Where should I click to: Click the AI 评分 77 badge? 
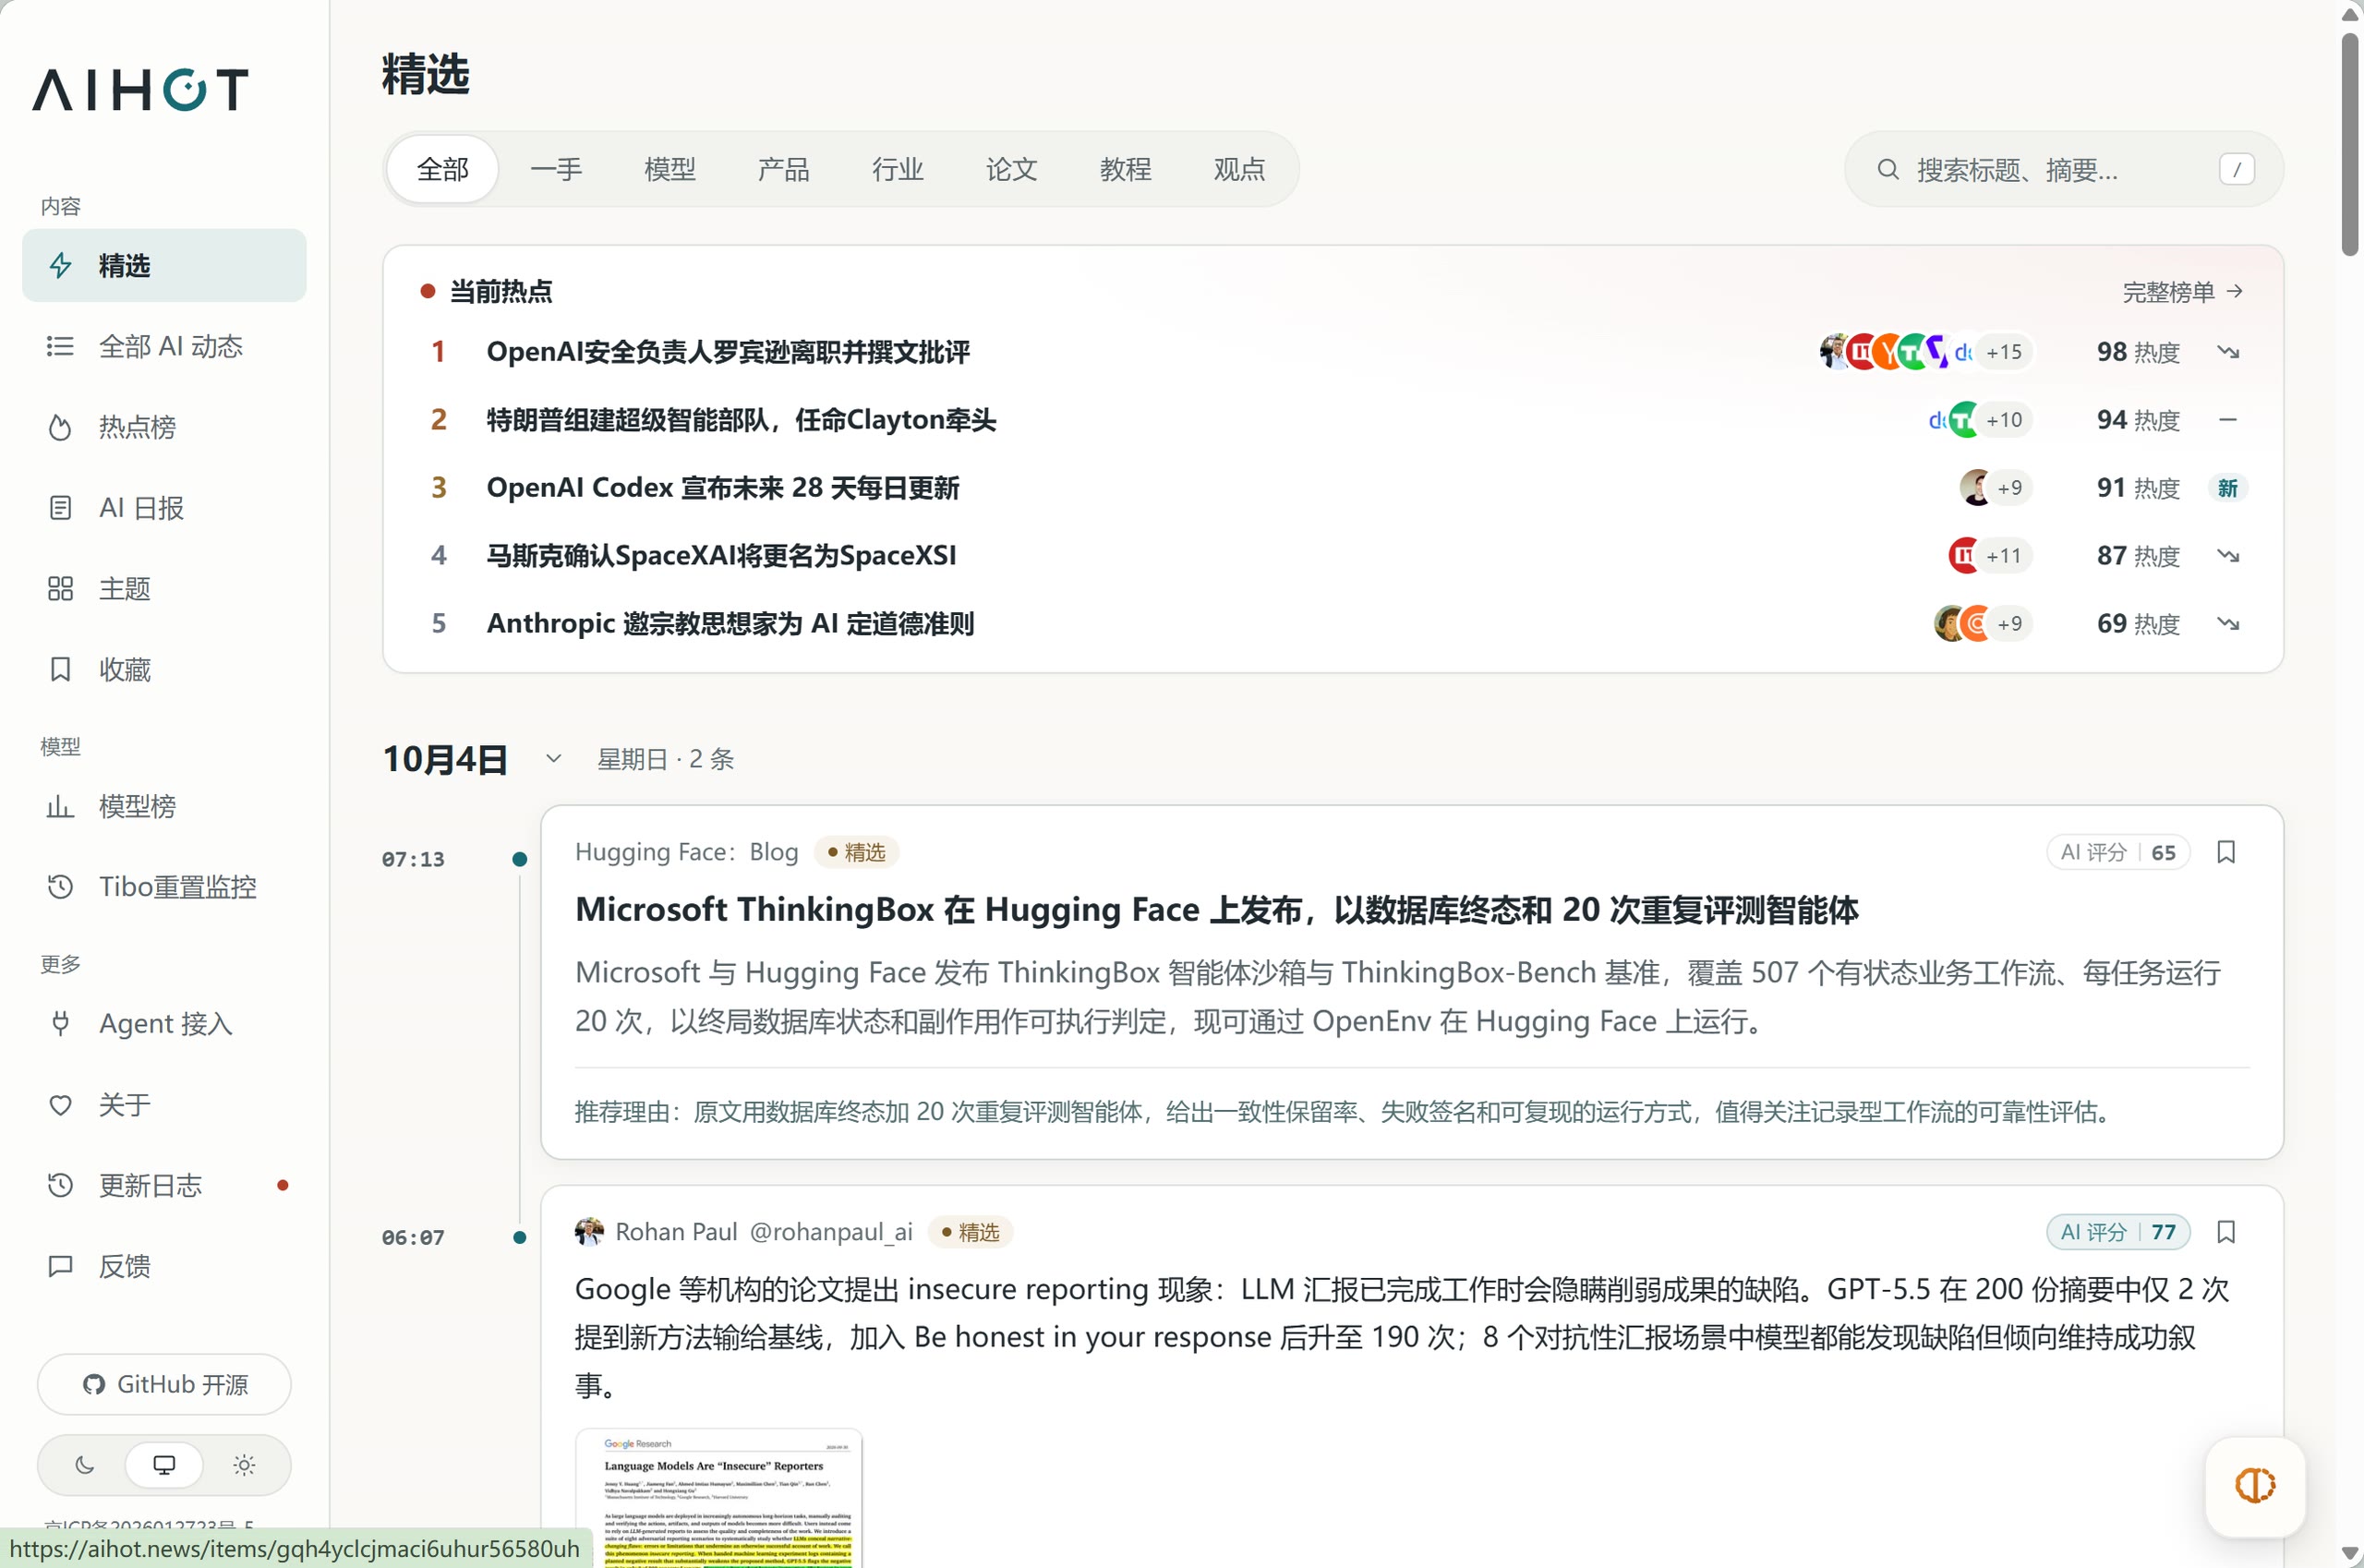tap(2118, 1231)
